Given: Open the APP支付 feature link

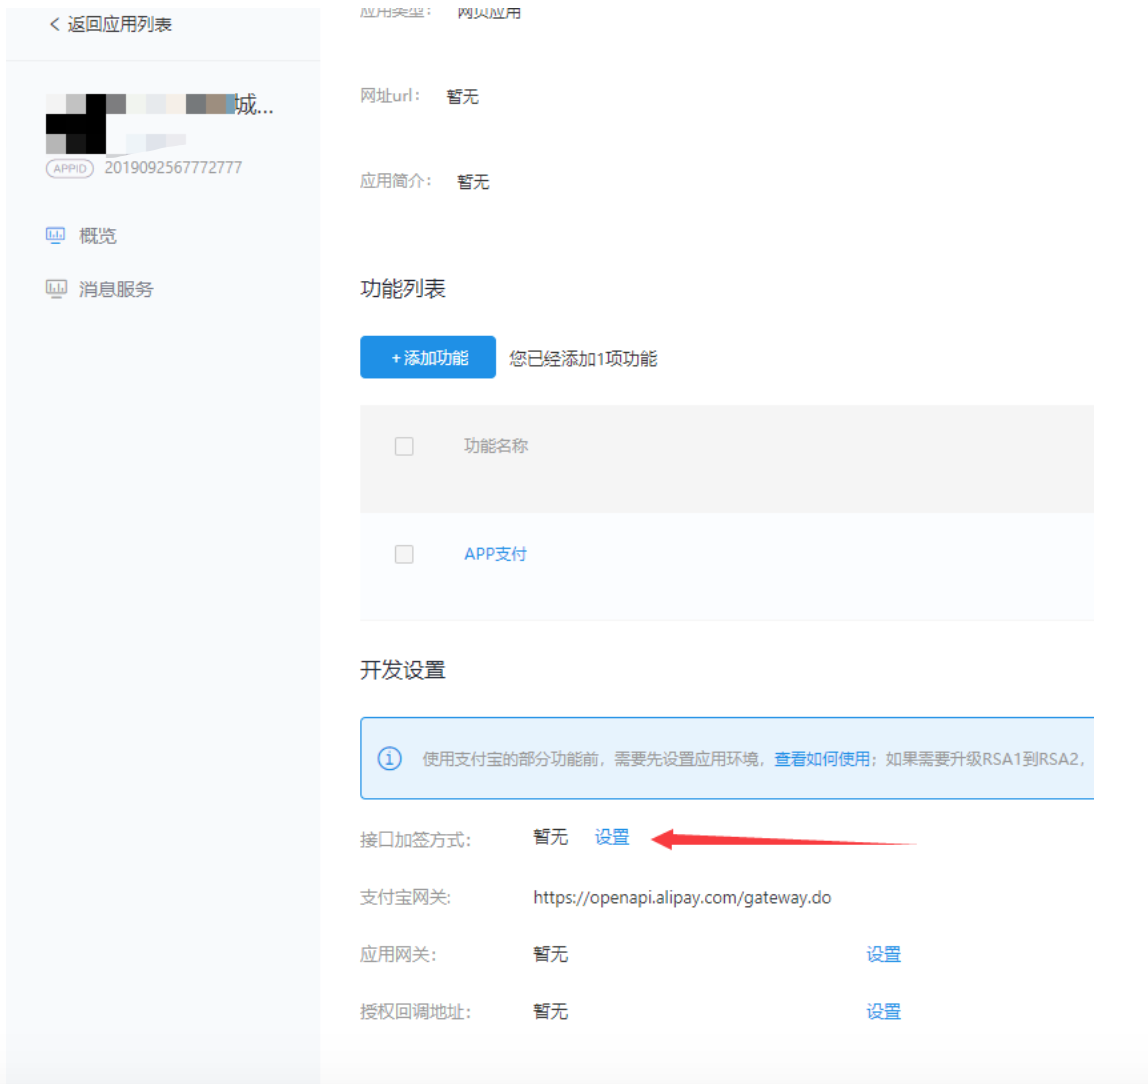Looking at the screenshot, I should click(496, 554).
